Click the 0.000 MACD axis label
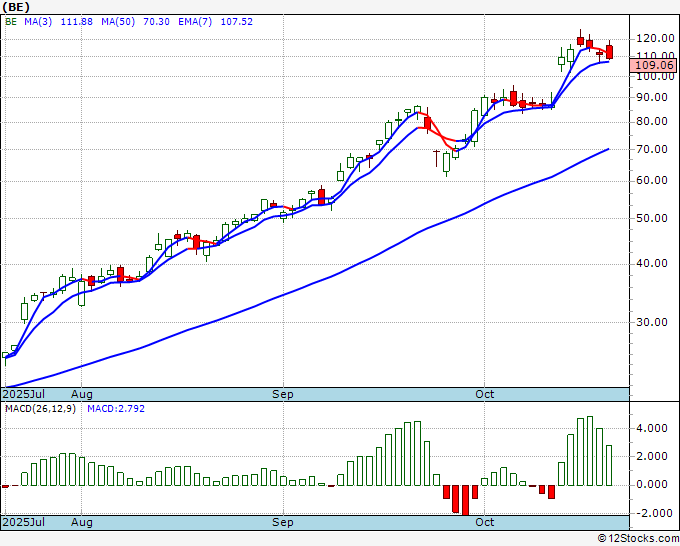The width and height of the screenshot is (680, 546). (x=654, y=484)
